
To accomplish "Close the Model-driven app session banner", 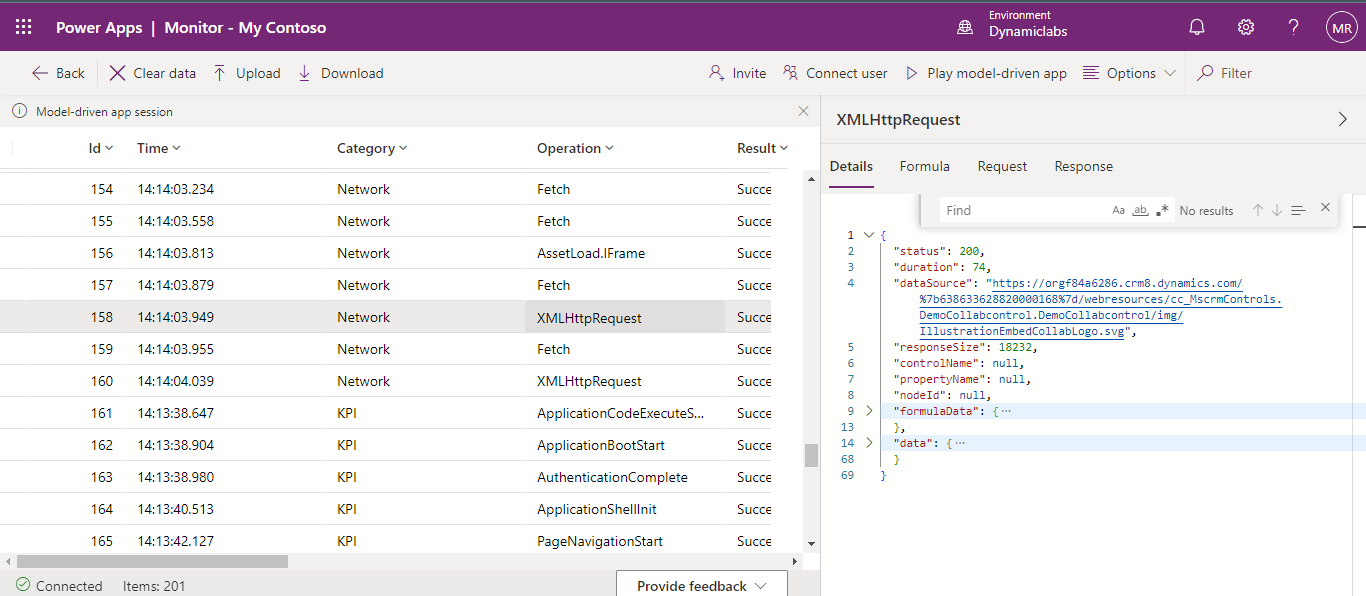I will point(803,111).
